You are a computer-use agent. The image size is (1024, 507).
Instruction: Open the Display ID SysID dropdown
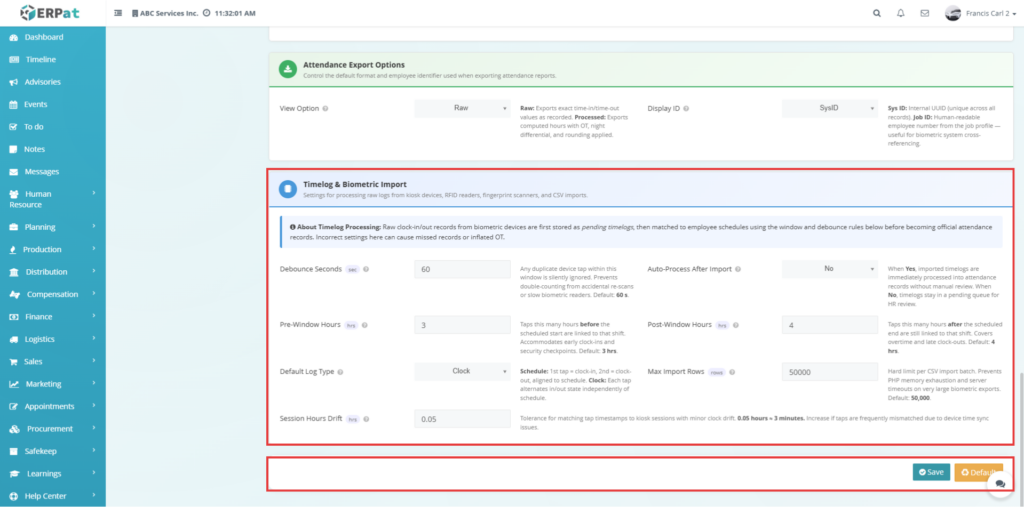[830, 107]
